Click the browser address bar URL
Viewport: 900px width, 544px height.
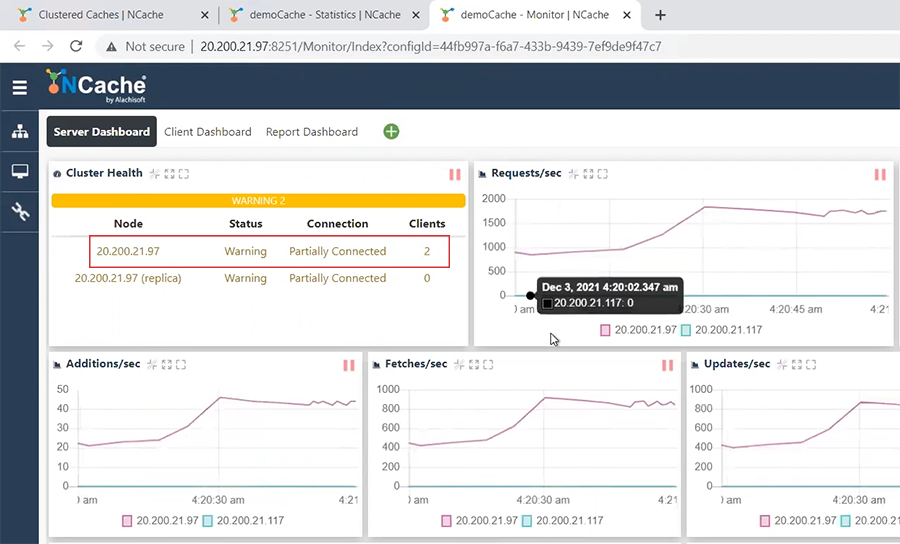tap(430, 46)
